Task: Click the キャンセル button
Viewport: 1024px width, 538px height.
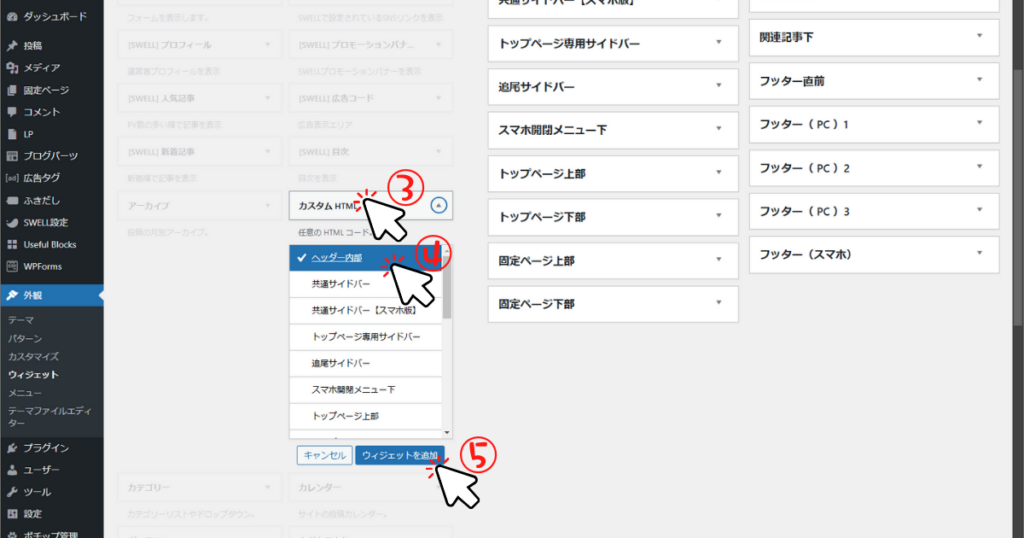Action: pyautogui.click(x=325, y=455)
